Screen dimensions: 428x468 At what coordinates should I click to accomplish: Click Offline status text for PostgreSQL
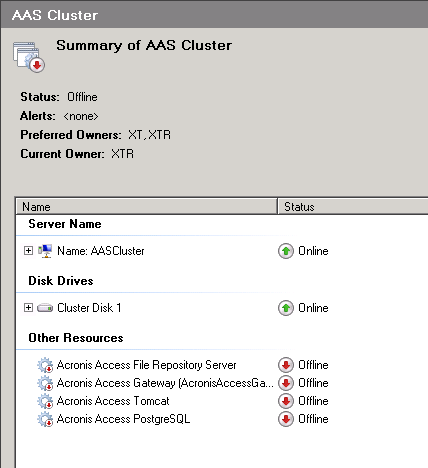tap(313, 419)
